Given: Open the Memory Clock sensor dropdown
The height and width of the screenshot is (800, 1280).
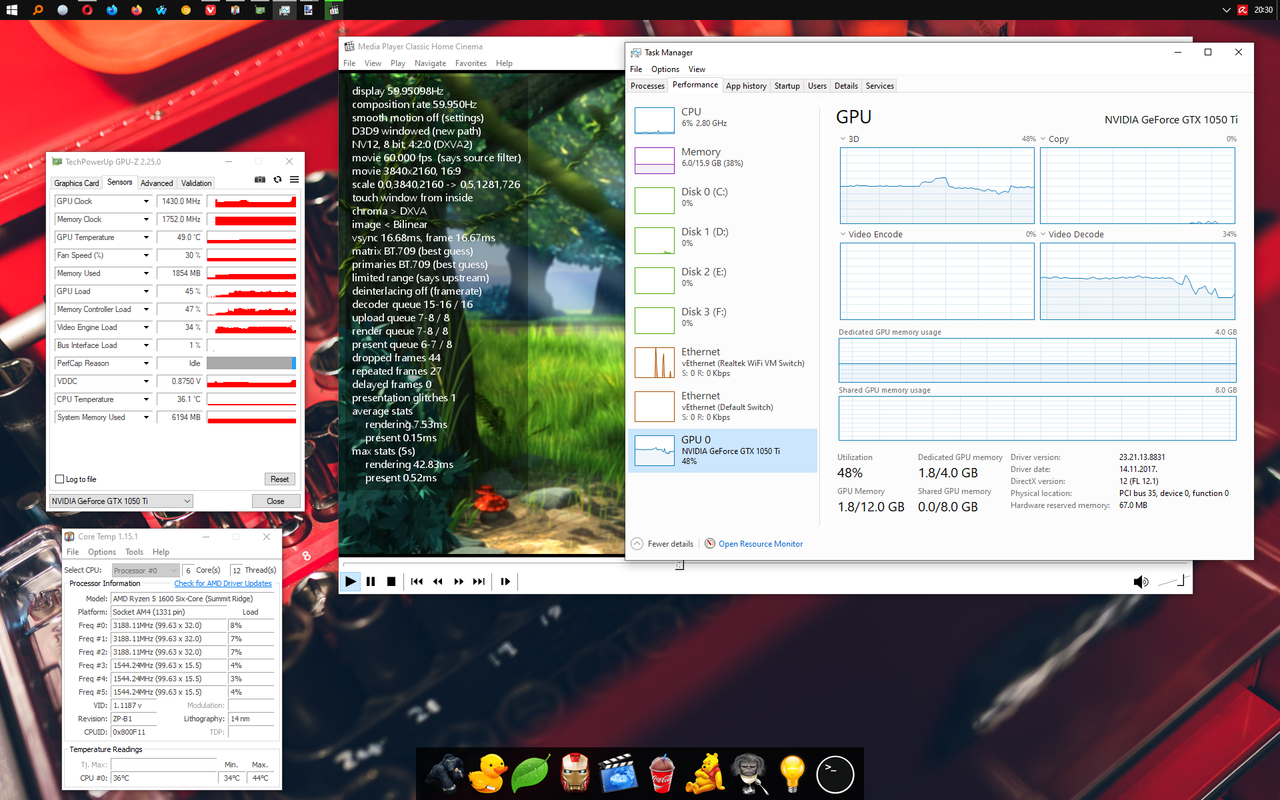Looking at the screenshot, I should click(146, 219).
